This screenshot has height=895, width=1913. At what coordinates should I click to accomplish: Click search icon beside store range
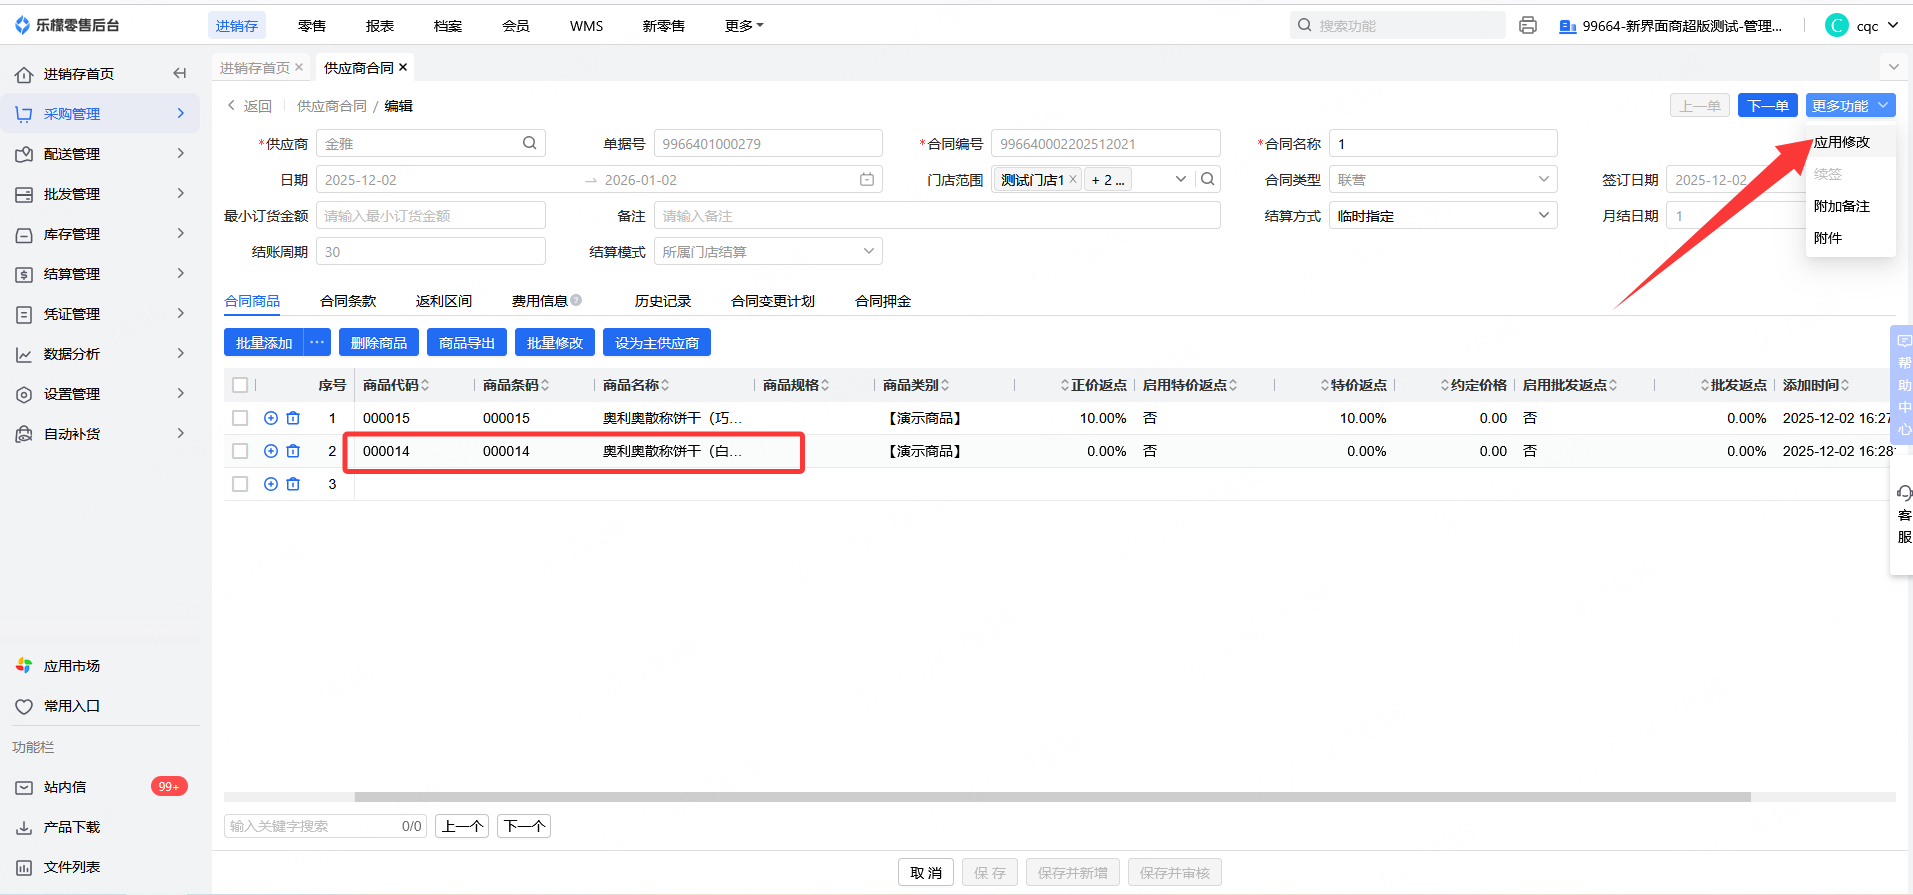coord(1208,179)
